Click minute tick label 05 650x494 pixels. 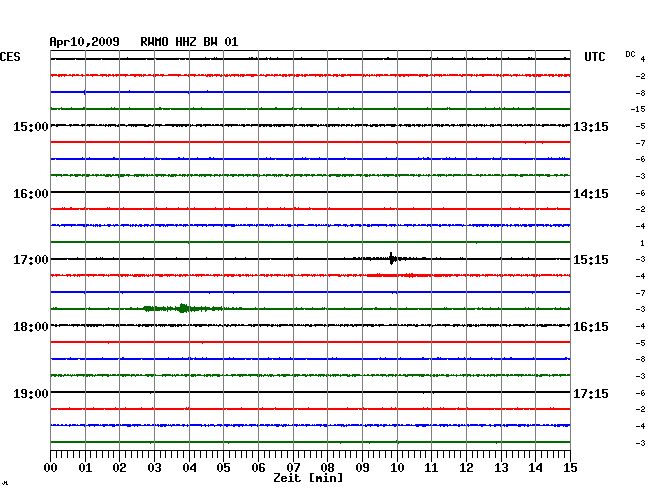pos(223,468)
